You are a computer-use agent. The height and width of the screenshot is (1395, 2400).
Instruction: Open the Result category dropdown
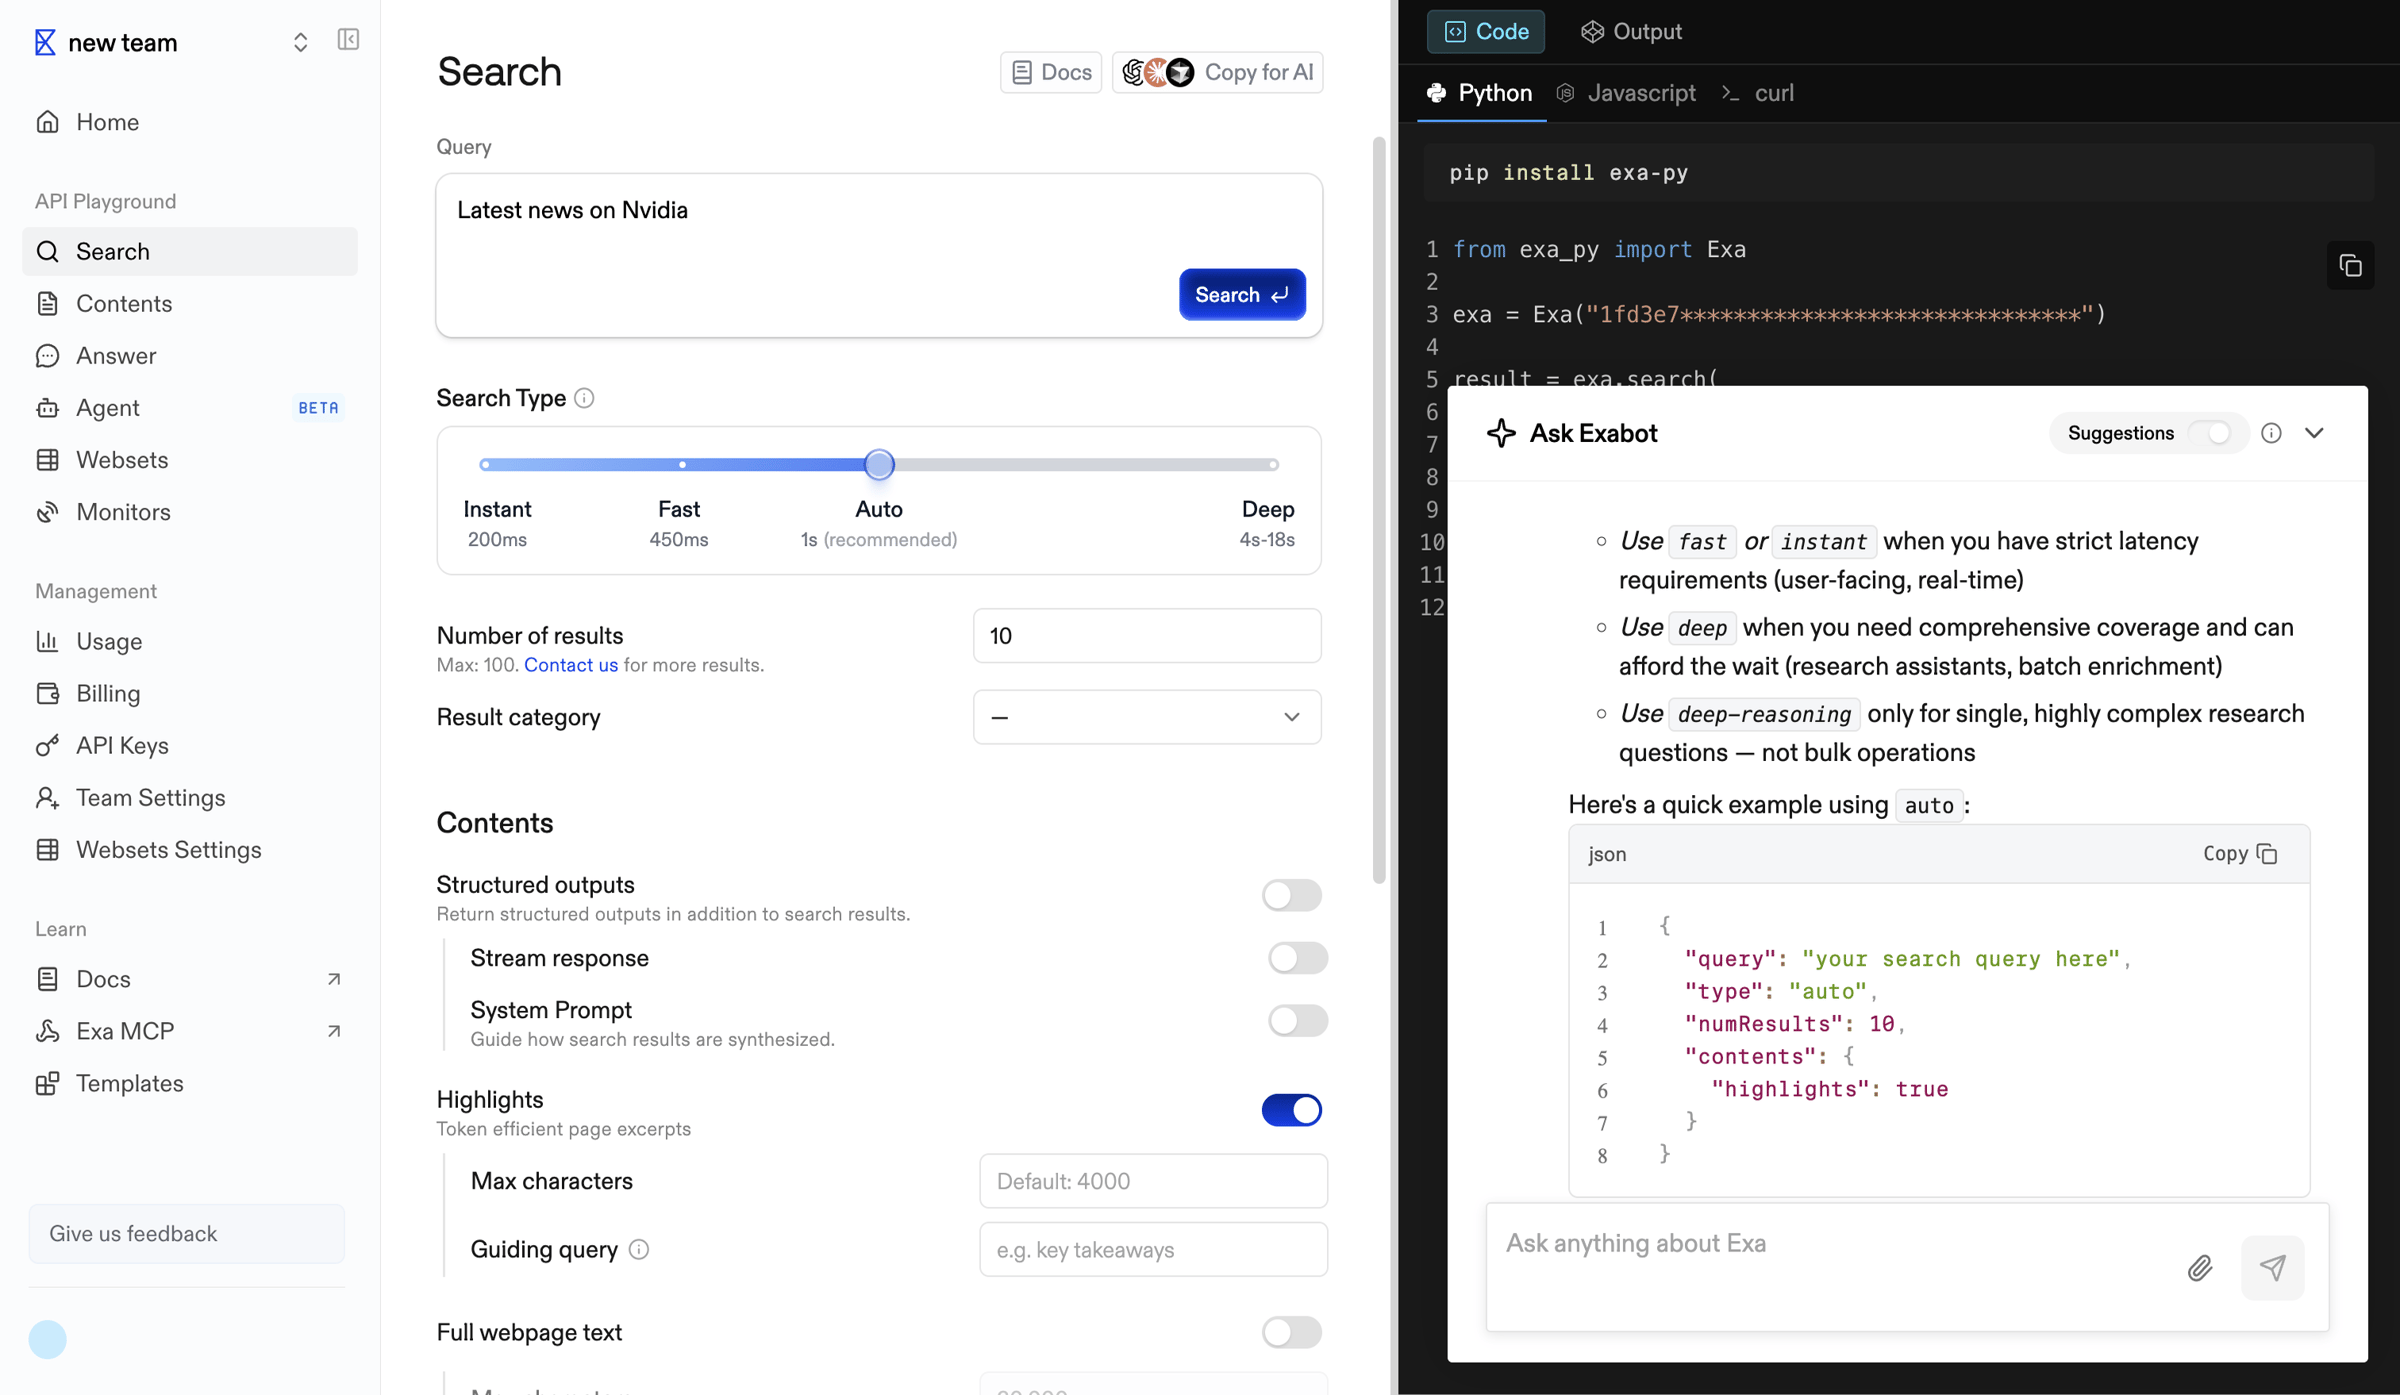click(1147, 717)
